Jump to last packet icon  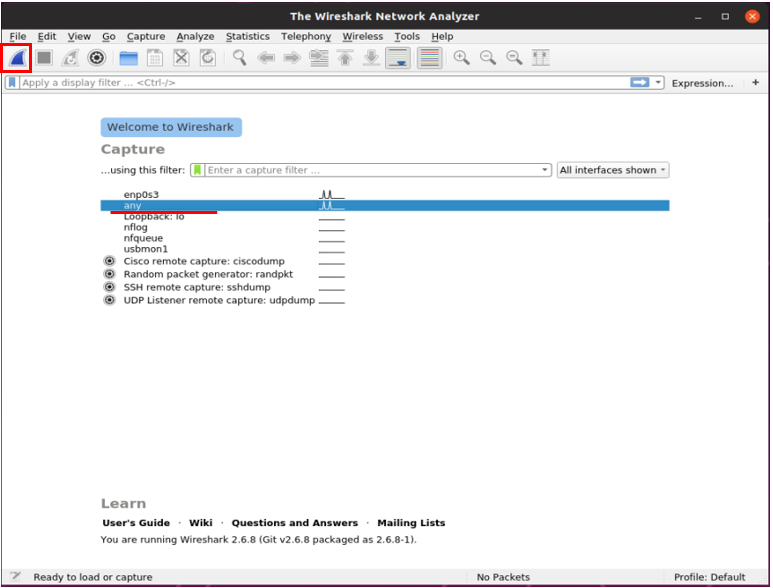[x=371, y=58]
